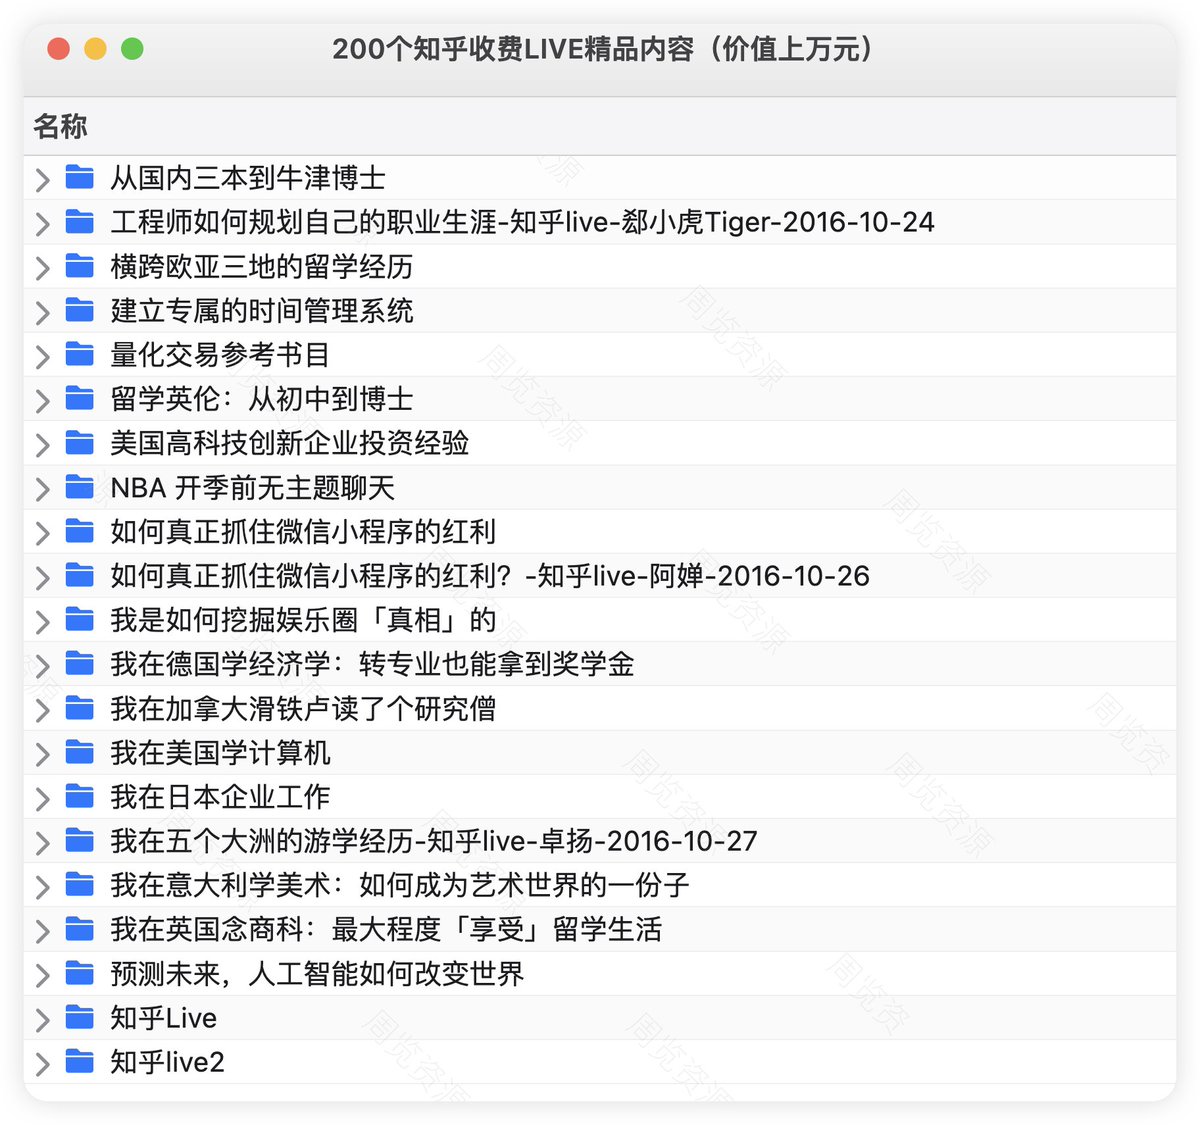This screenshot has width=1200, height=1125.
Task: Select the 留学英伦：从初中到博士 name
Action: coord(262,399)
